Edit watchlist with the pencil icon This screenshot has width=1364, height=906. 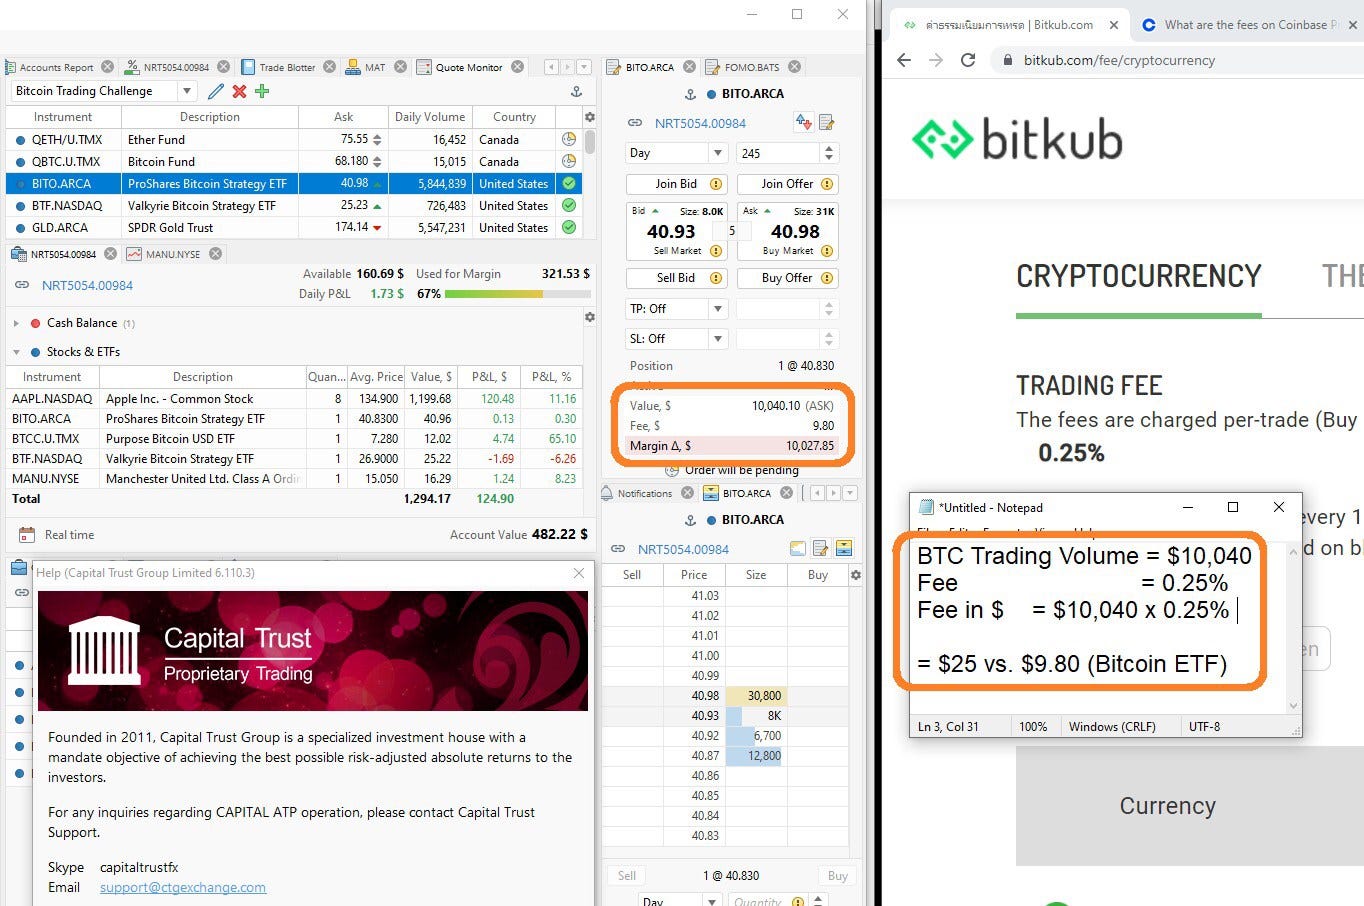(215, 91)
